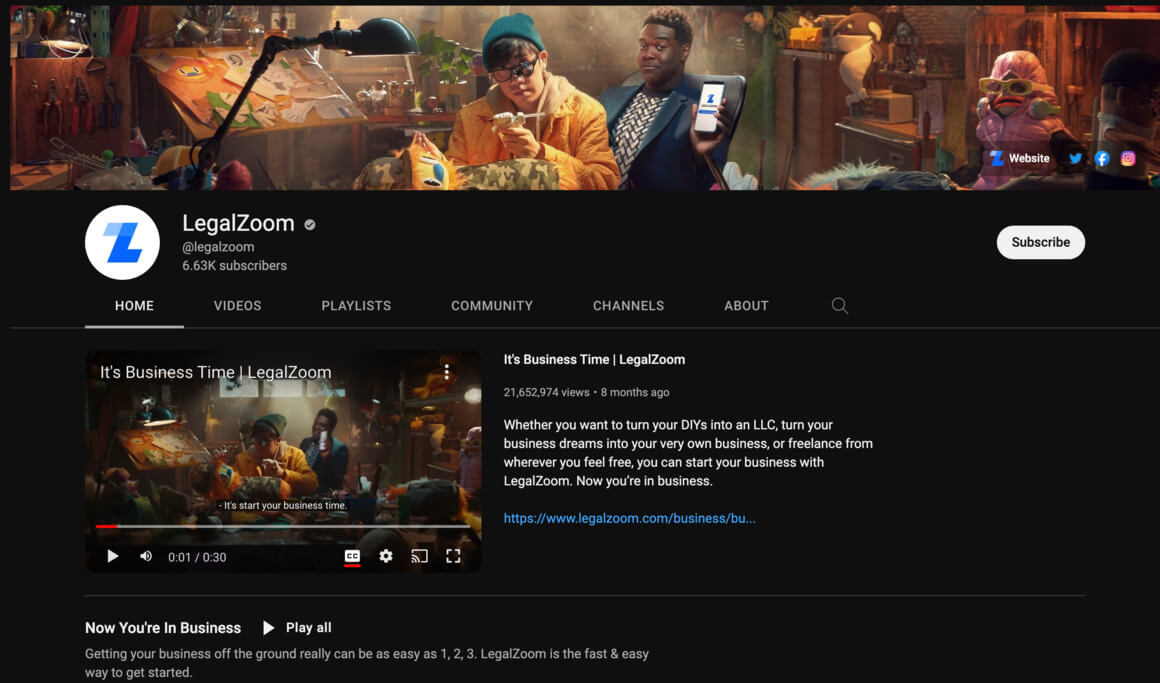This screenshot has width=1160, height=683.
Task: Click the video title overlay in player
Action: [x=215, y=372]
